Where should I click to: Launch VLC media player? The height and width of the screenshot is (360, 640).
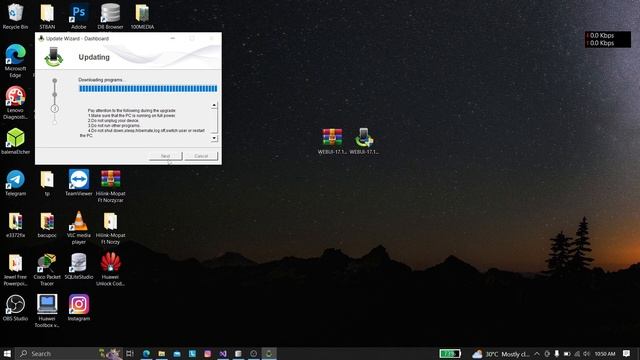click(79, 228)
